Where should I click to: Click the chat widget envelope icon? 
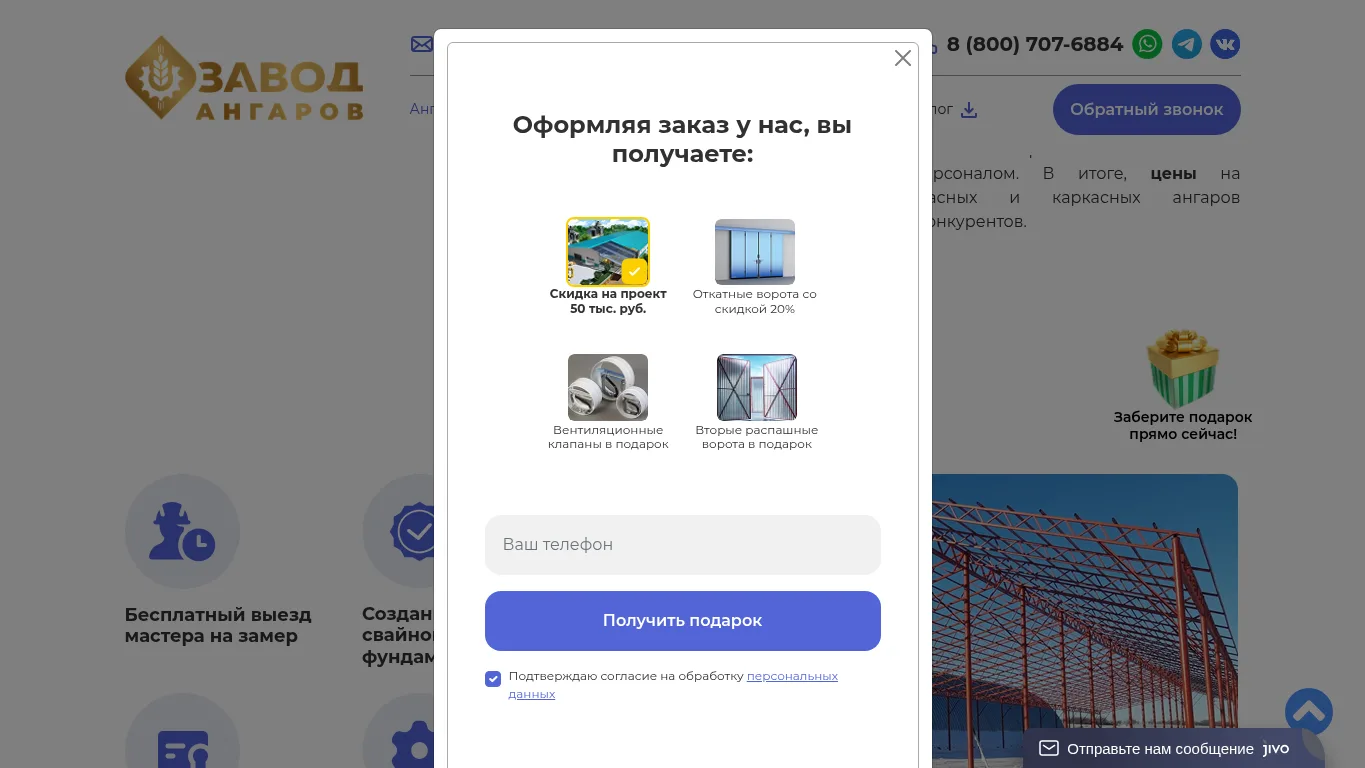click(x=1048, y=748)
